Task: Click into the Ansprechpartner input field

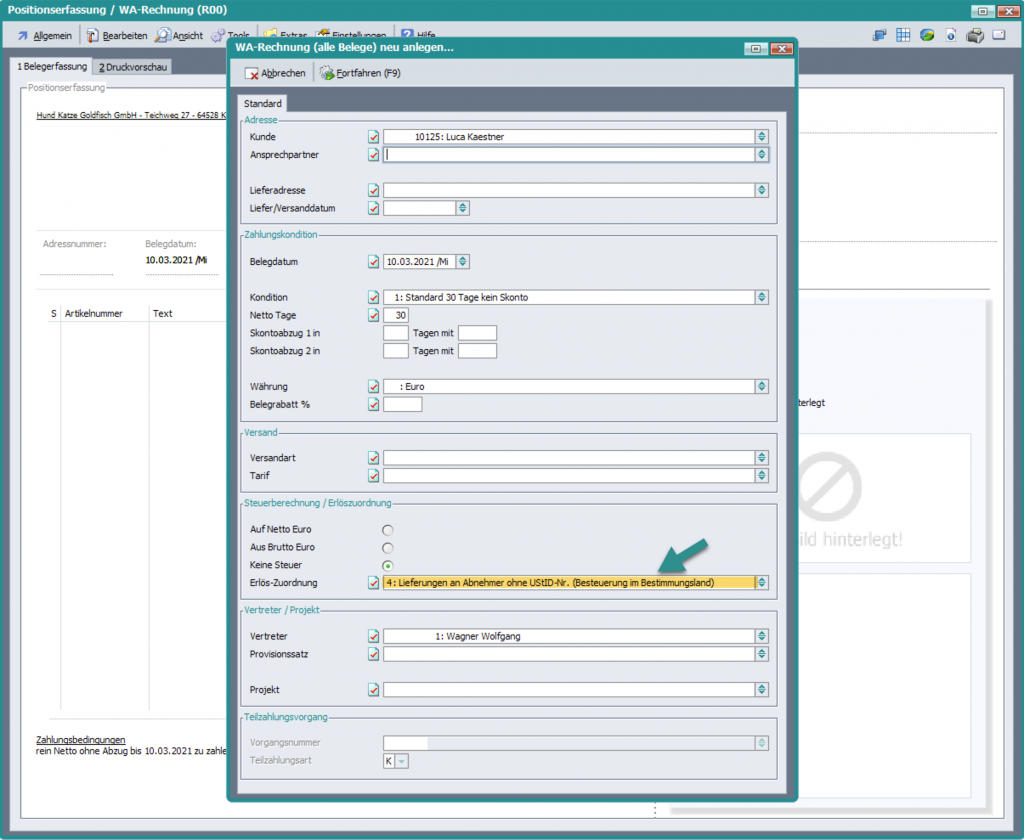Action: point(568,155)
